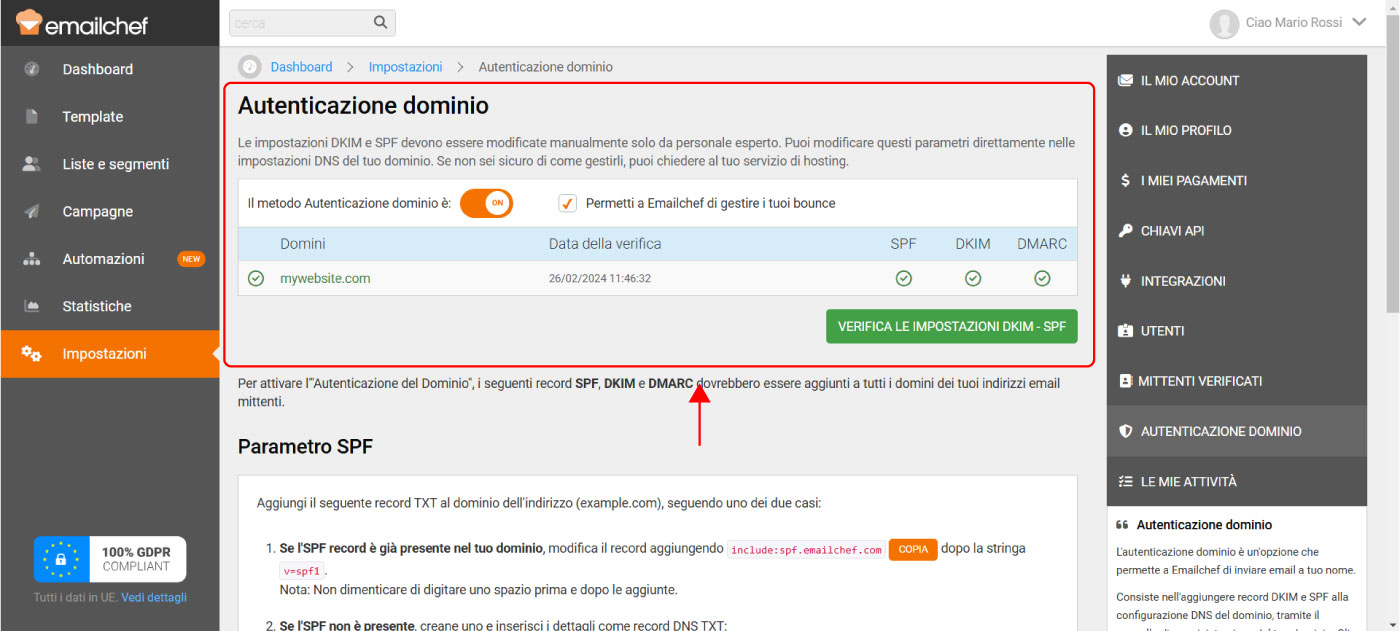
Task: Click the Utenti badge icon
Action: point(1126,331)
